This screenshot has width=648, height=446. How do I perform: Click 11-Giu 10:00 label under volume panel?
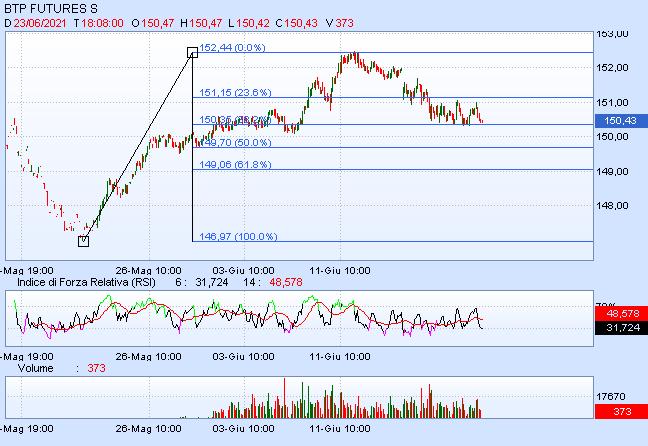(x=340, y=429)
